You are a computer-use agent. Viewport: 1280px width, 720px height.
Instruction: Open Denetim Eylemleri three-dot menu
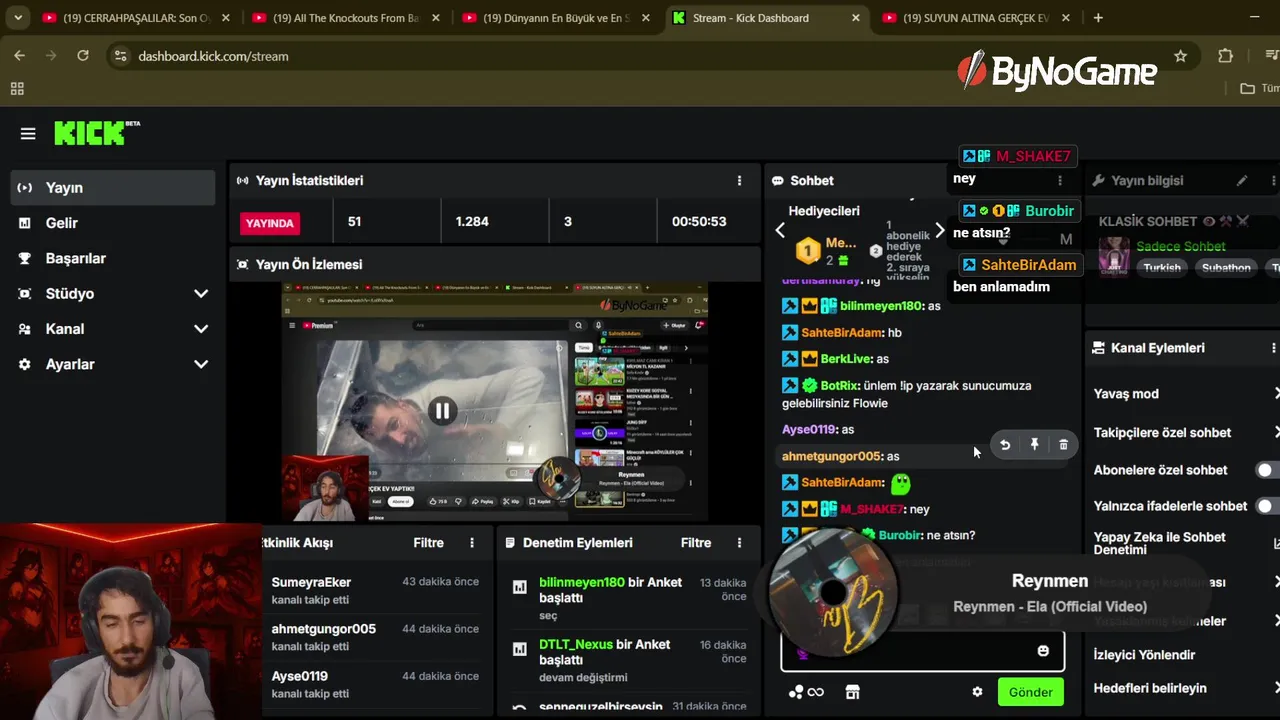(739, 543)
